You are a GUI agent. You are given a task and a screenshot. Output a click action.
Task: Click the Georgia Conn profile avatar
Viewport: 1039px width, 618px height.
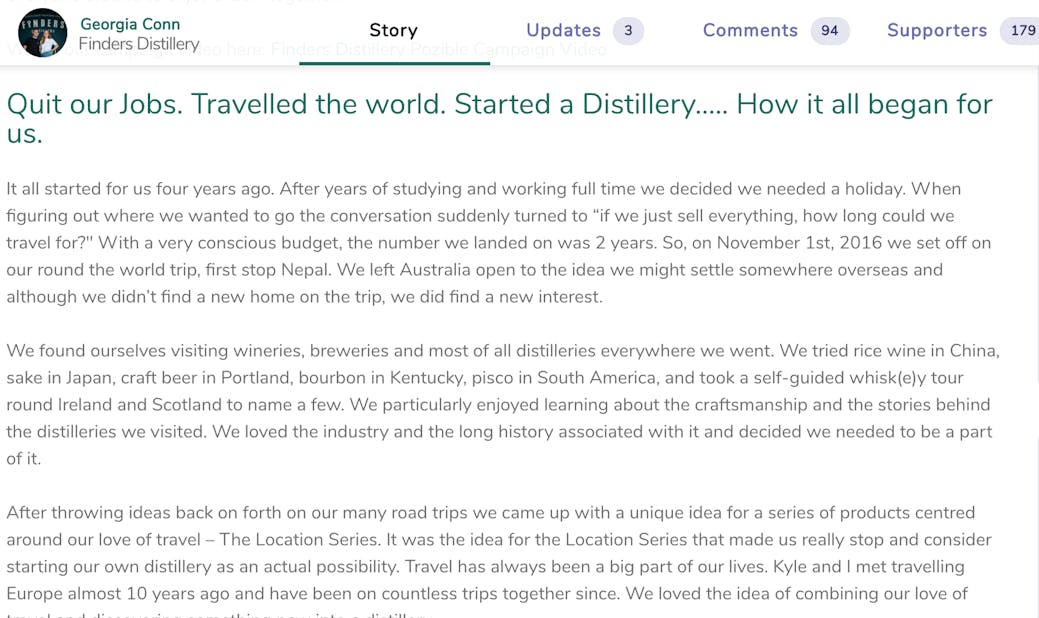pos(43,32)
